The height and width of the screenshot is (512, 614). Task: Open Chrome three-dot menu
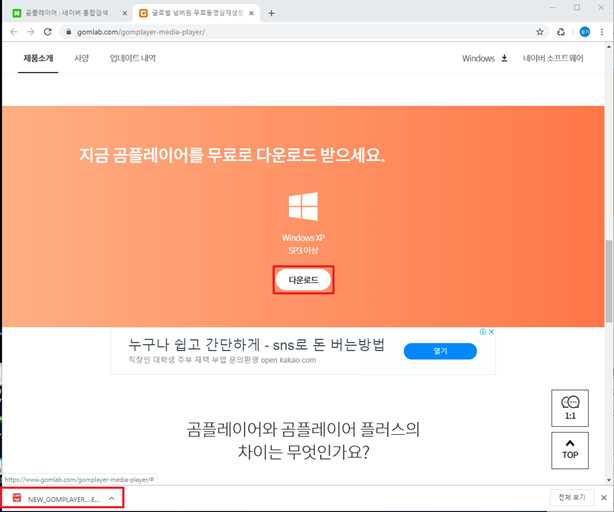[x=602, y=32]
